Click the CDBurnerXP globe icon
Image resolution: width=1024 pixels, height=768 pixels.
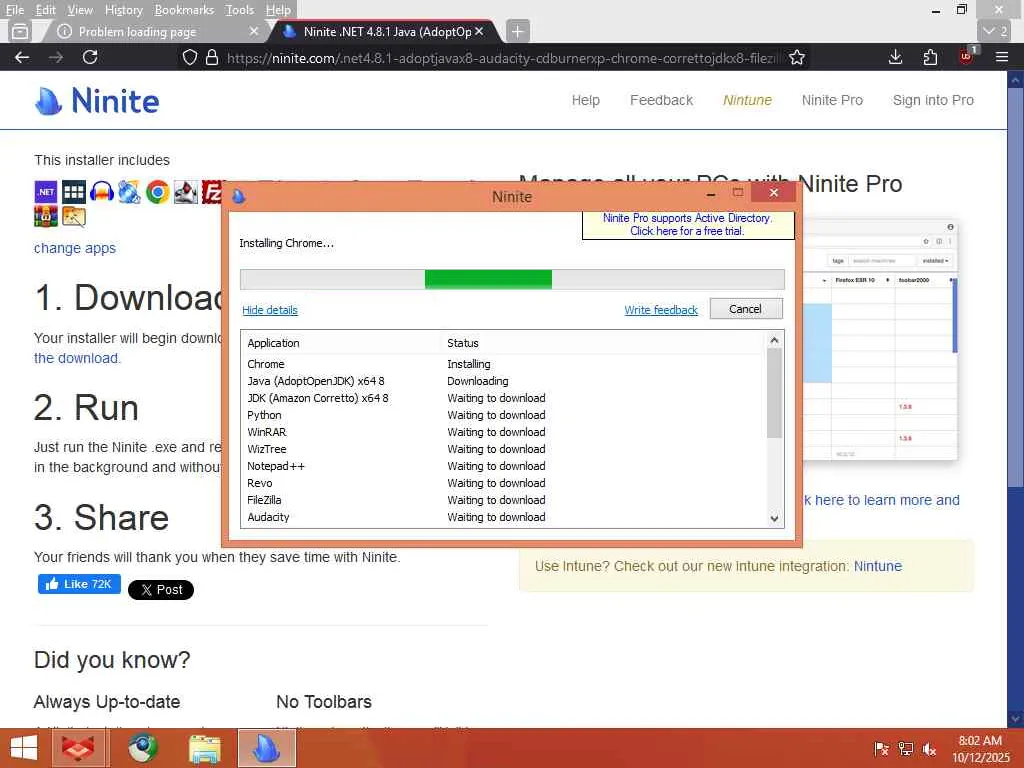129,192
